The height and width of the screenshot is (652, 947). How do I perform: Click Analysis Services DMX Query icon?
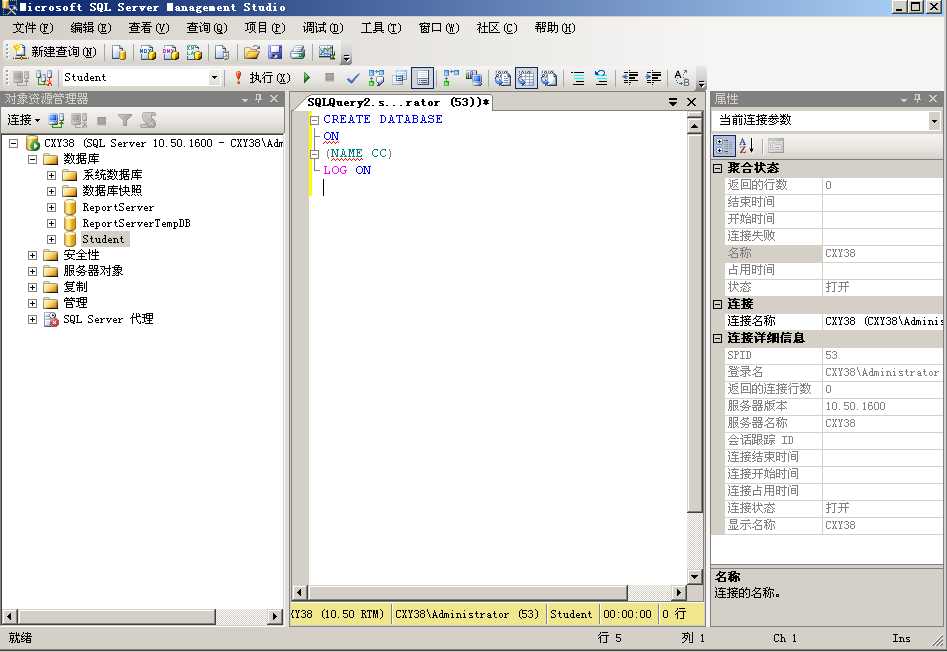click(171, 53)
